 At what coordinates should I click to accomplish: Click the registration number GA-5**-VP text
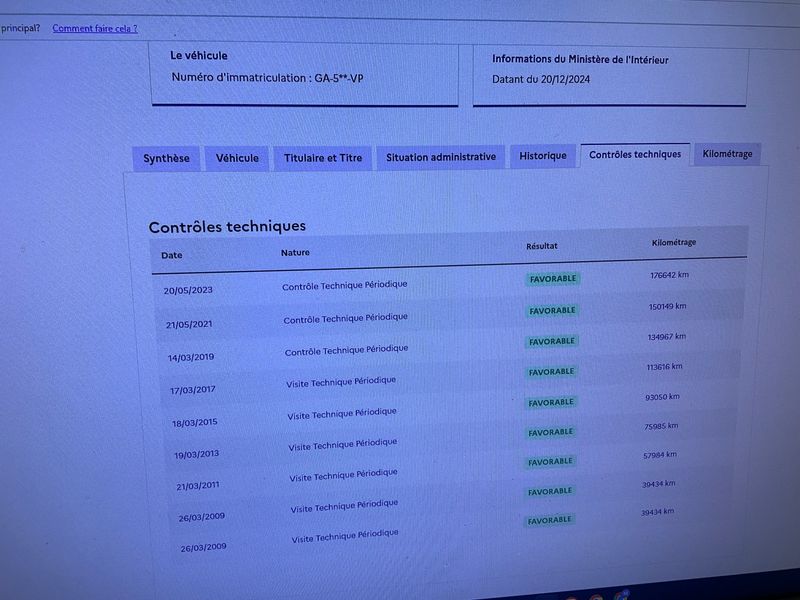pos(339,78)
